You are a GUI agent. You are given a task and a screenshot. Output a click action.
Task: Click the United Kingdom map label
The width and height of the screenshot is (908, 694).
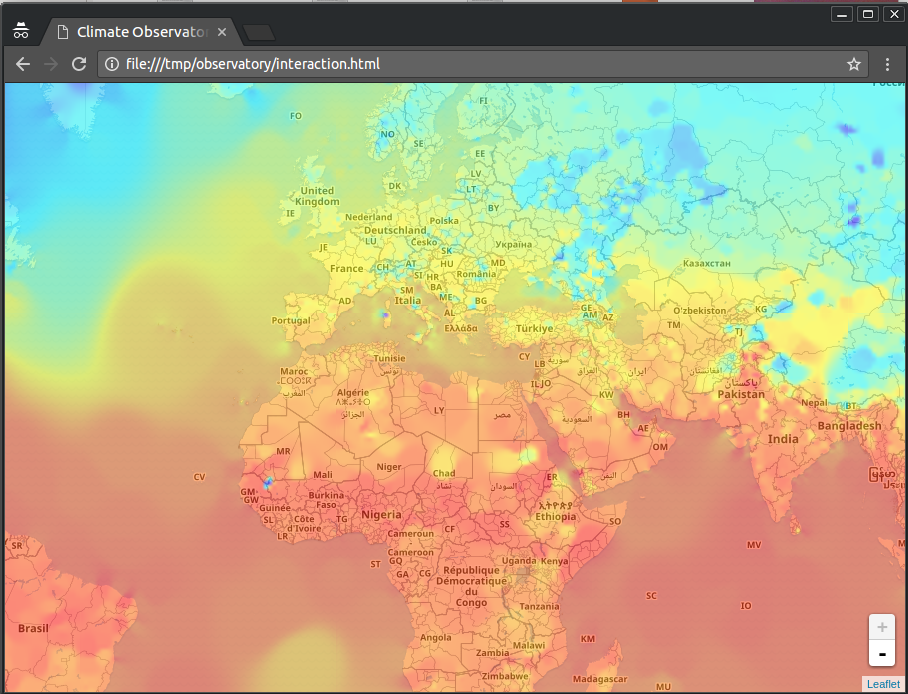(x=317, y=196)
